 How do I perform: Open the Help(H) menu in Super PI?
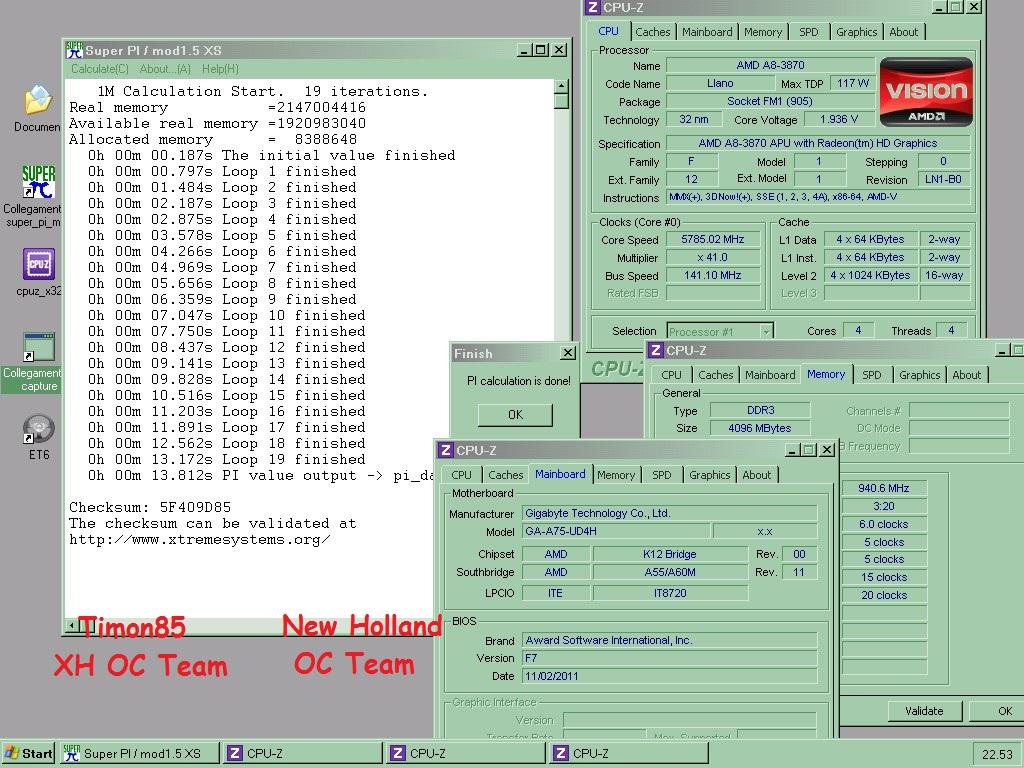pos(220,69)
